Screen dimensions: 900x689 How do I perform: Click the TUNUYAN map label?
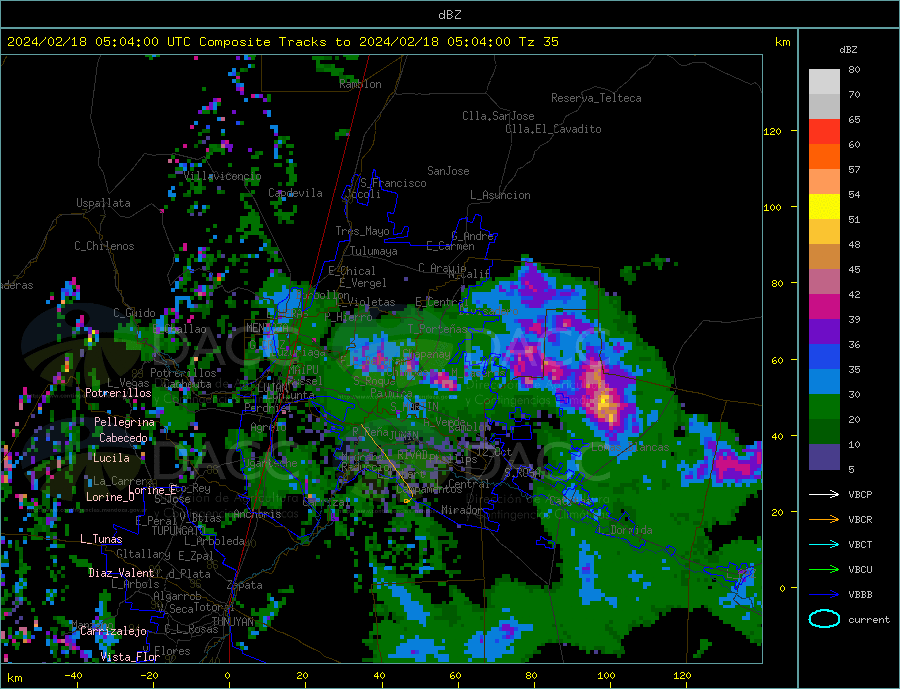pyautogui.click(x=232, y=622)
